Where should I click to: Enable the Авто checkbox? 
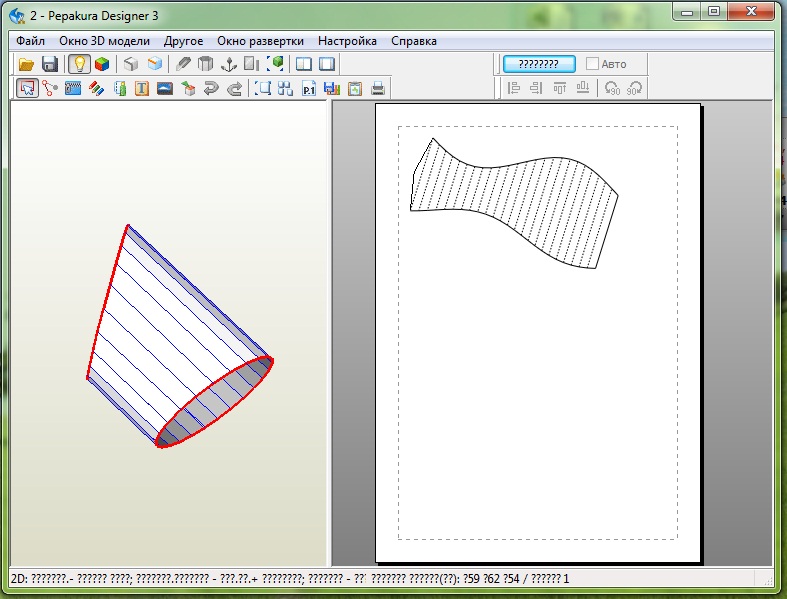[592, 64]
